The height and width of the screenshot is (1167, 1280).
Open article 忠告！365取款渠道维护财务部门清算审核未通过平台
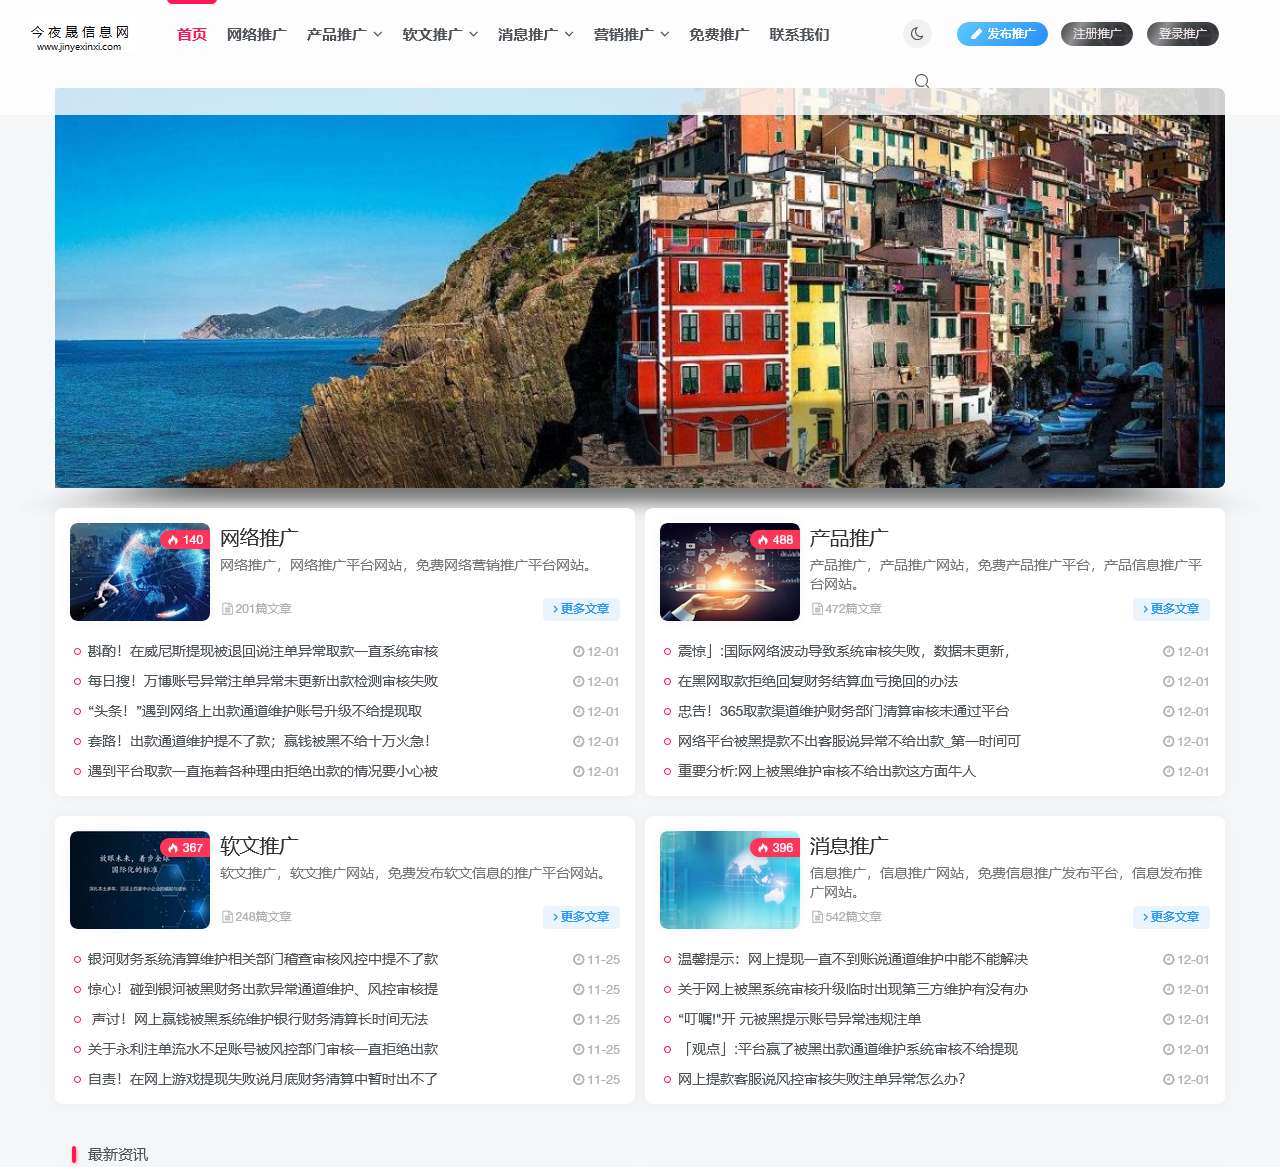coord(844,712)
